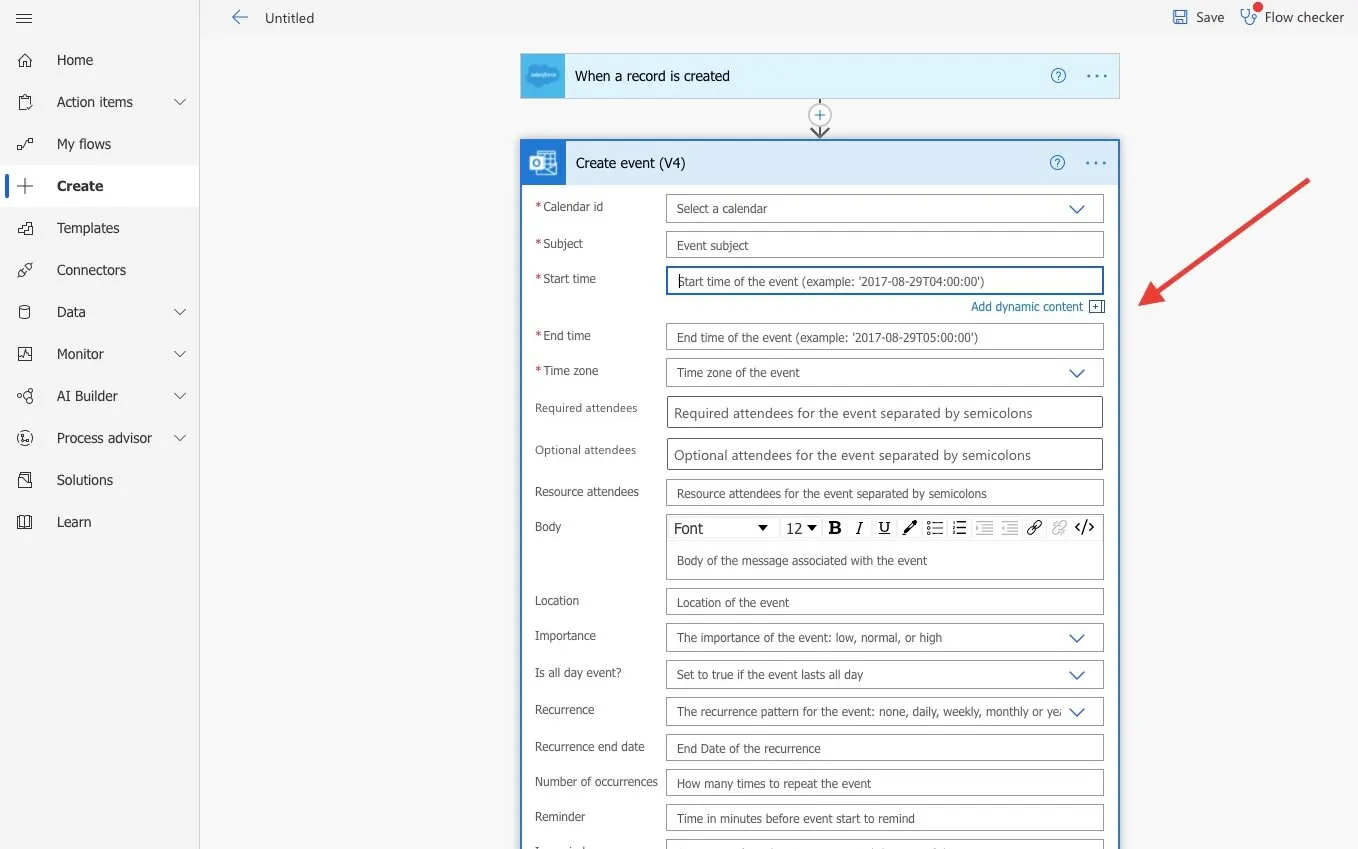Expand Action items in sidebar
This screenshot has height=849, width=1358.
pyautogui.click(x=180, y=102)
